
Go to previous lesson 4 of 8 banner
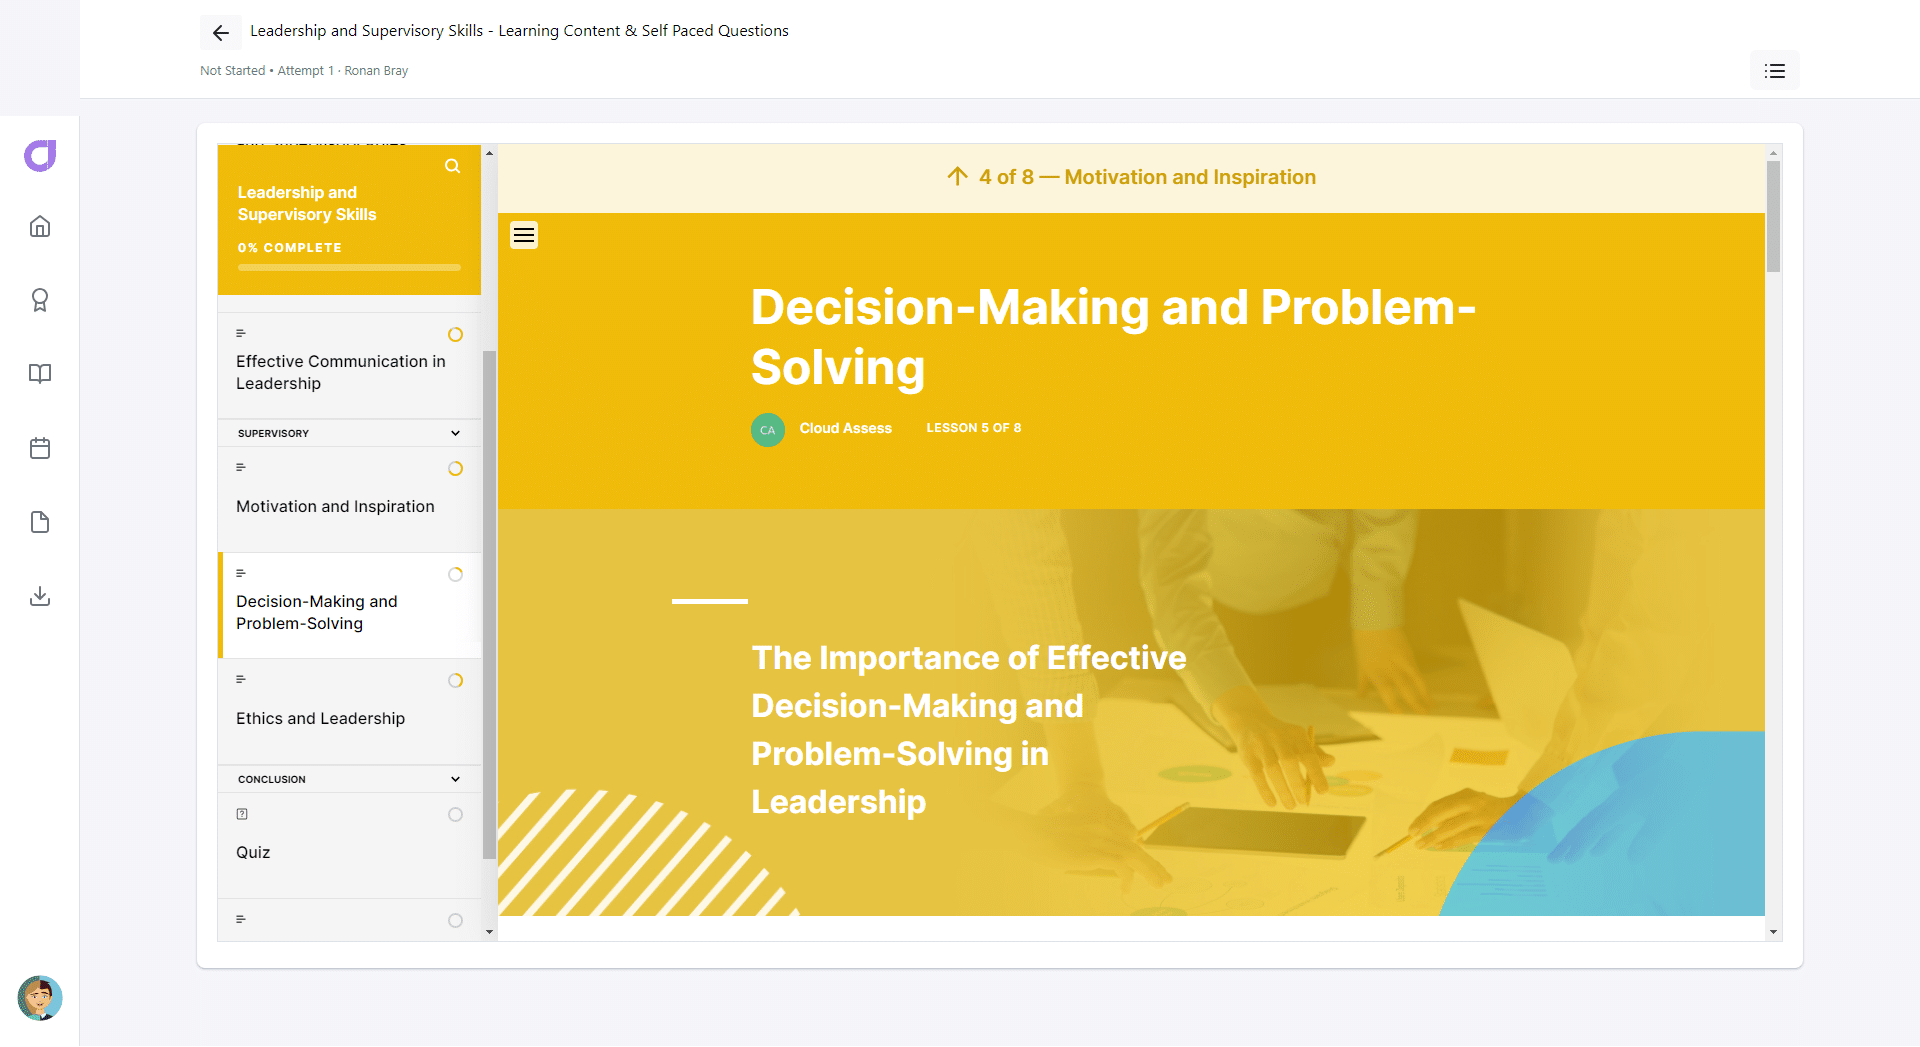click(x=1131, y=177)
